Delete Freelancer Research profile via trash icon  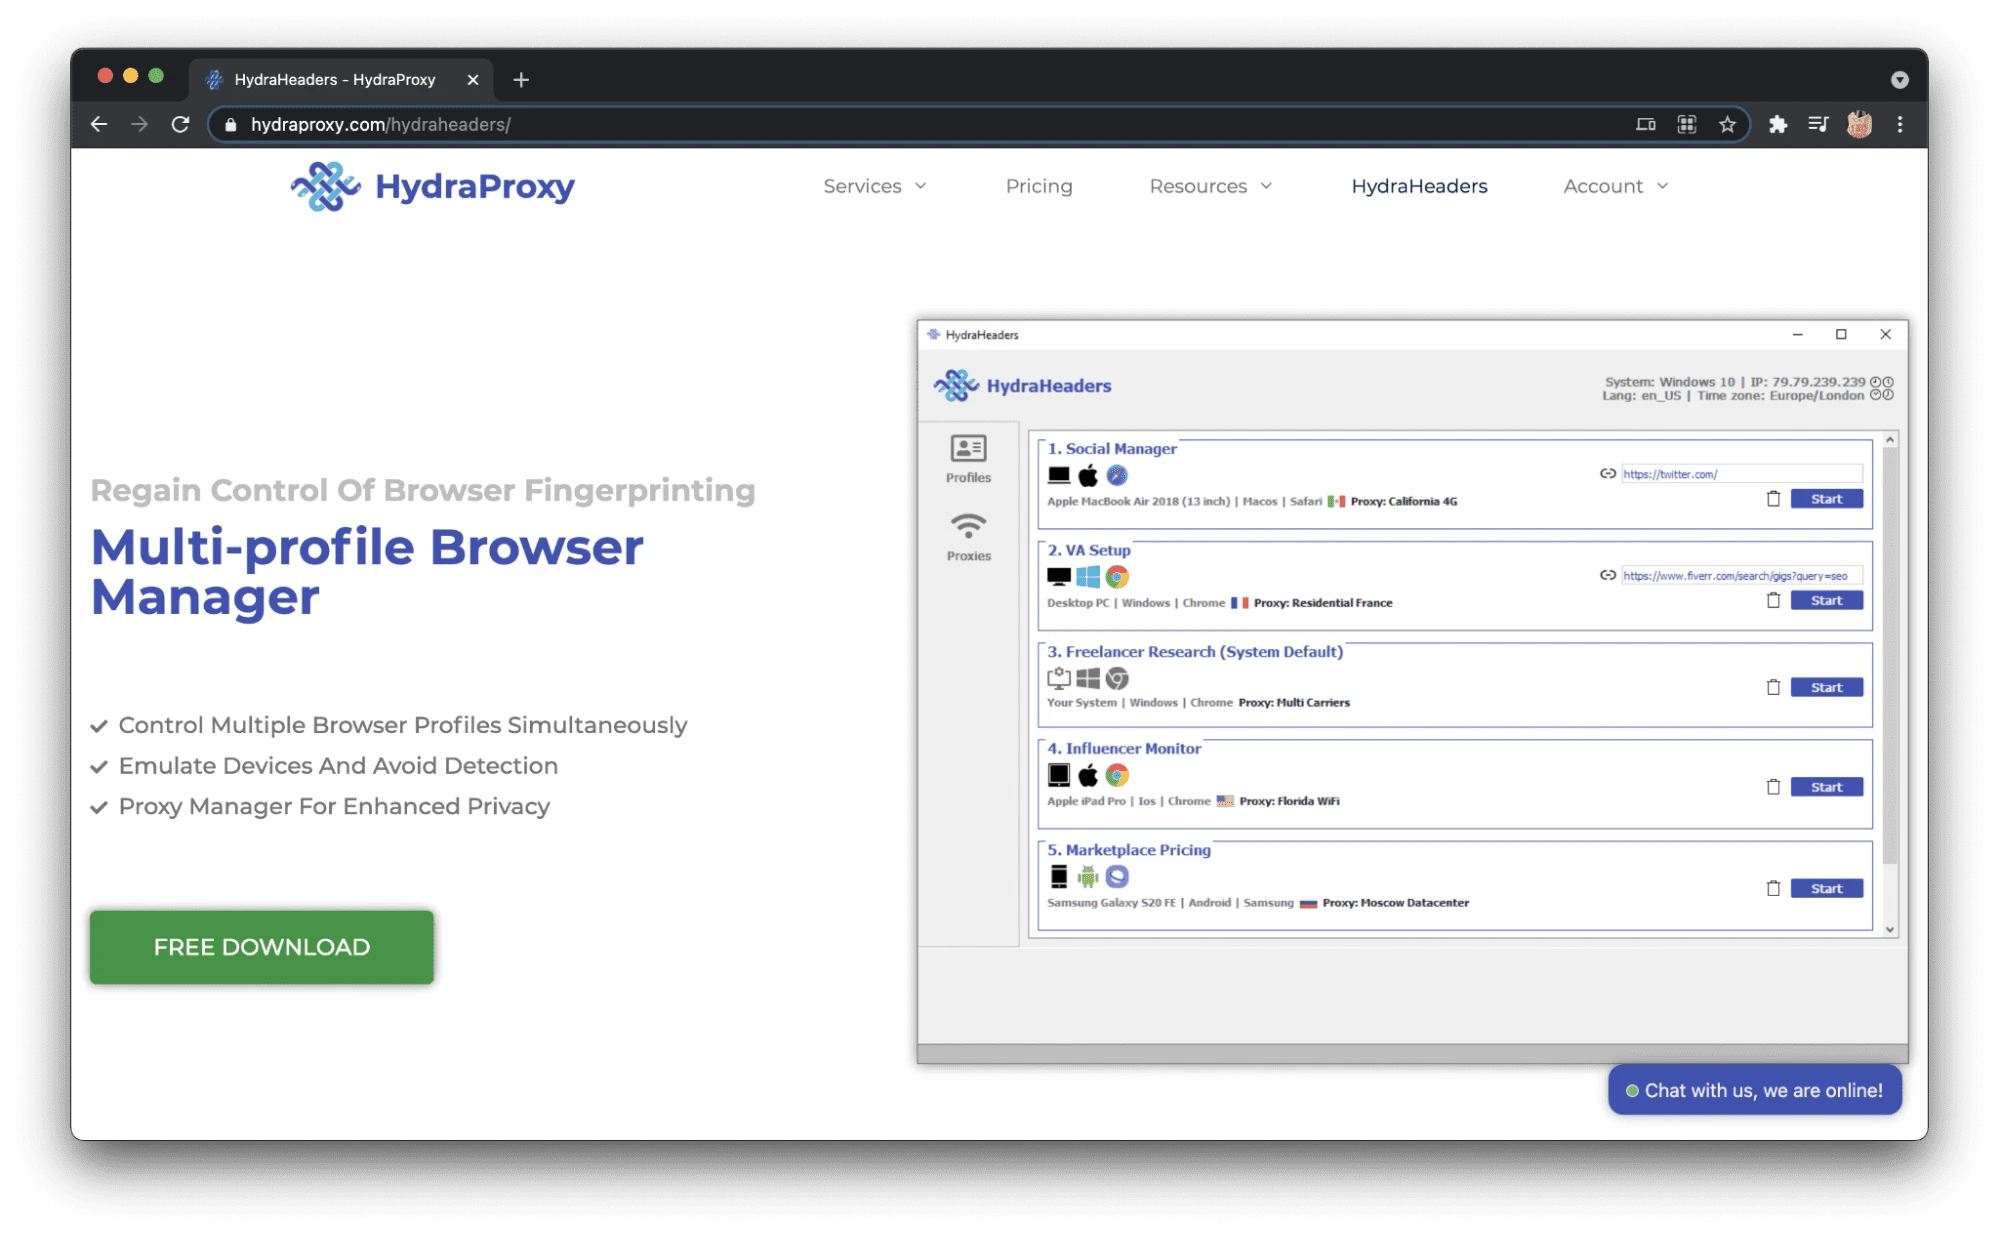tap(1773, 687)
